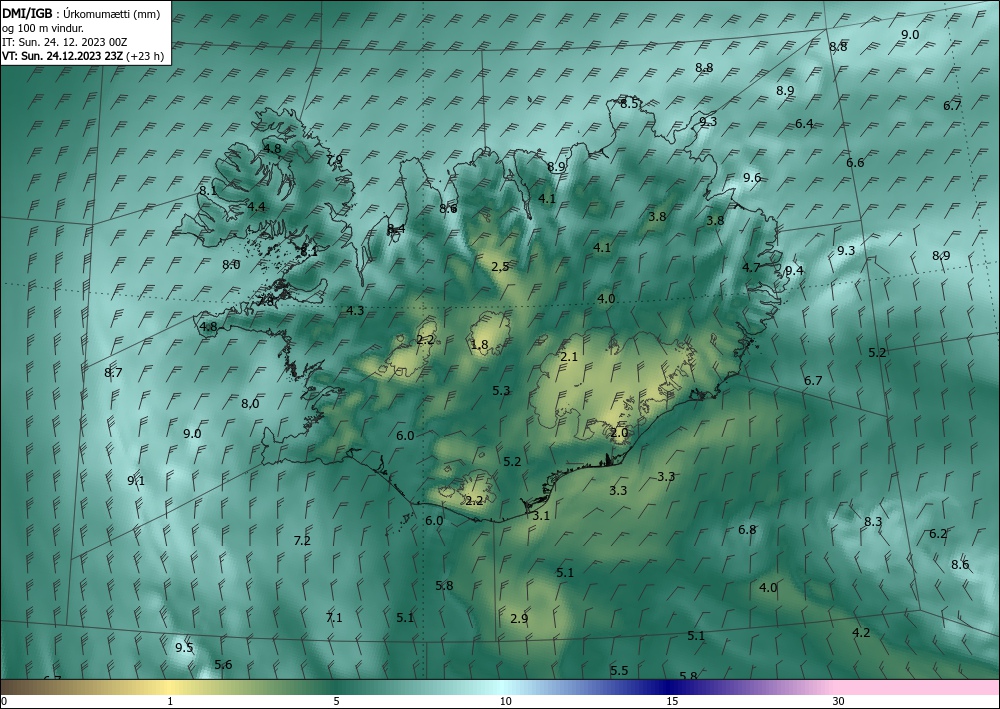Click the 1.8 value on the central glacier
The image size is (1000, 709).
tap(479, 345)
